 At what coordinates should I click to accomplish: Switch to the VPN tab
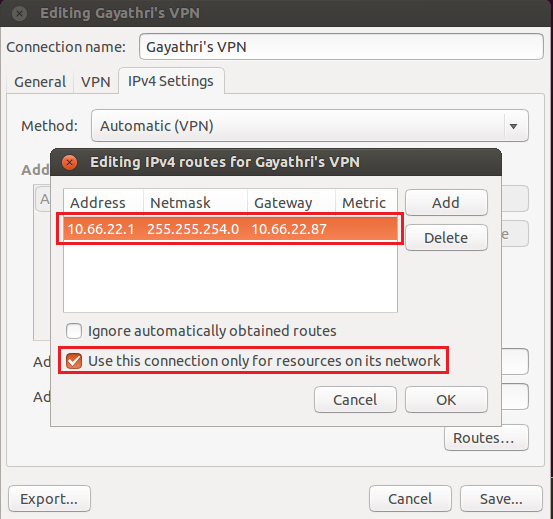click(96, 82)
